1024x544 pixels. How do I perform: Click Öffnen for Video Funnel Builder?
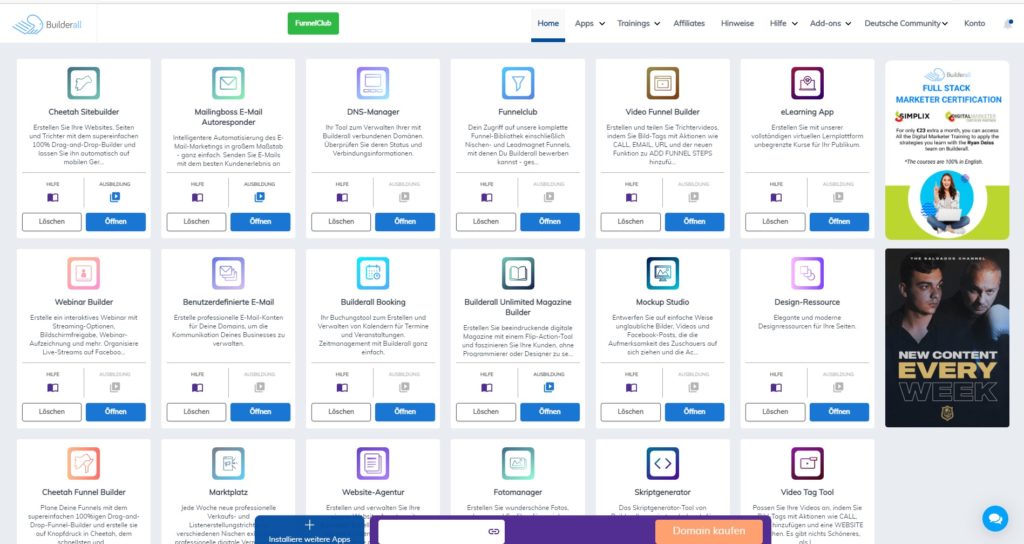[x=694, y=221]
